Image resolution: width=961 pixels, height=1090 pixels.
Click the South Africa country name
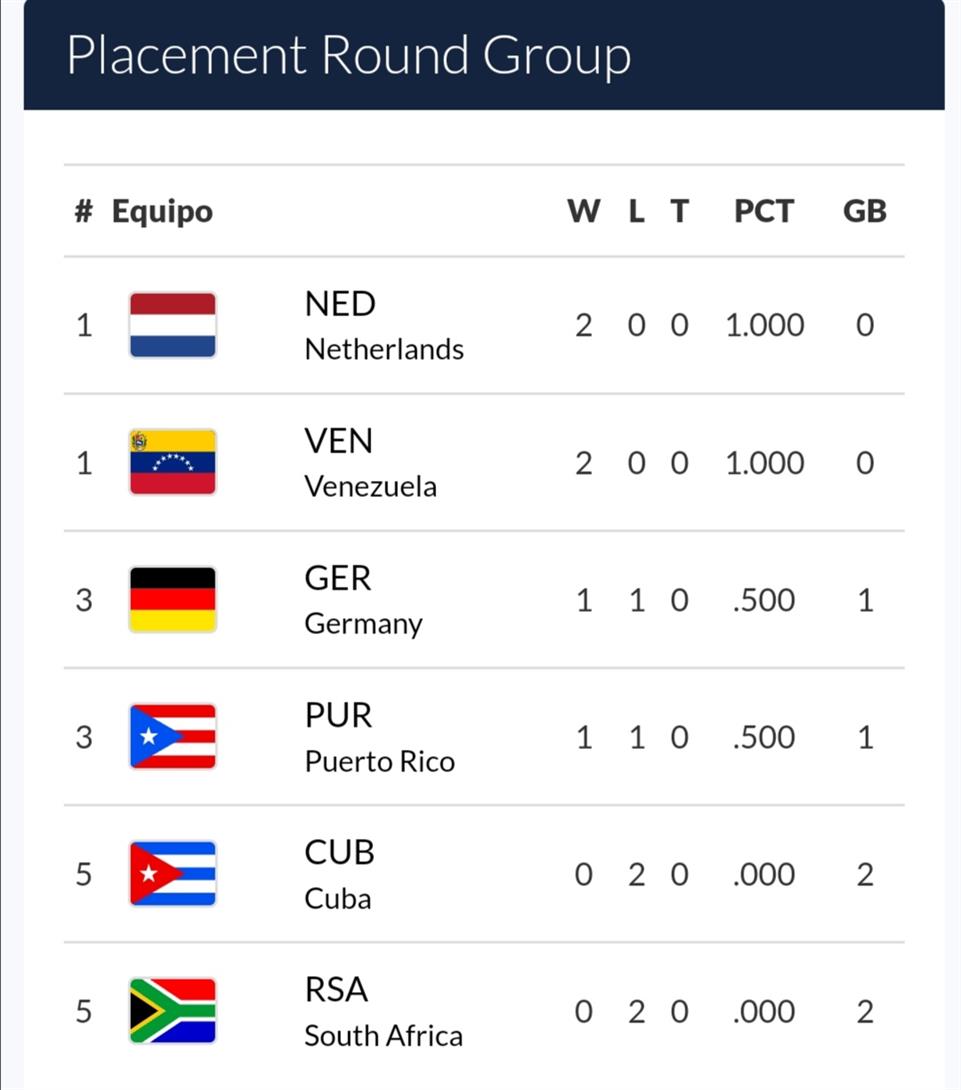click(x=384, y=1036)
